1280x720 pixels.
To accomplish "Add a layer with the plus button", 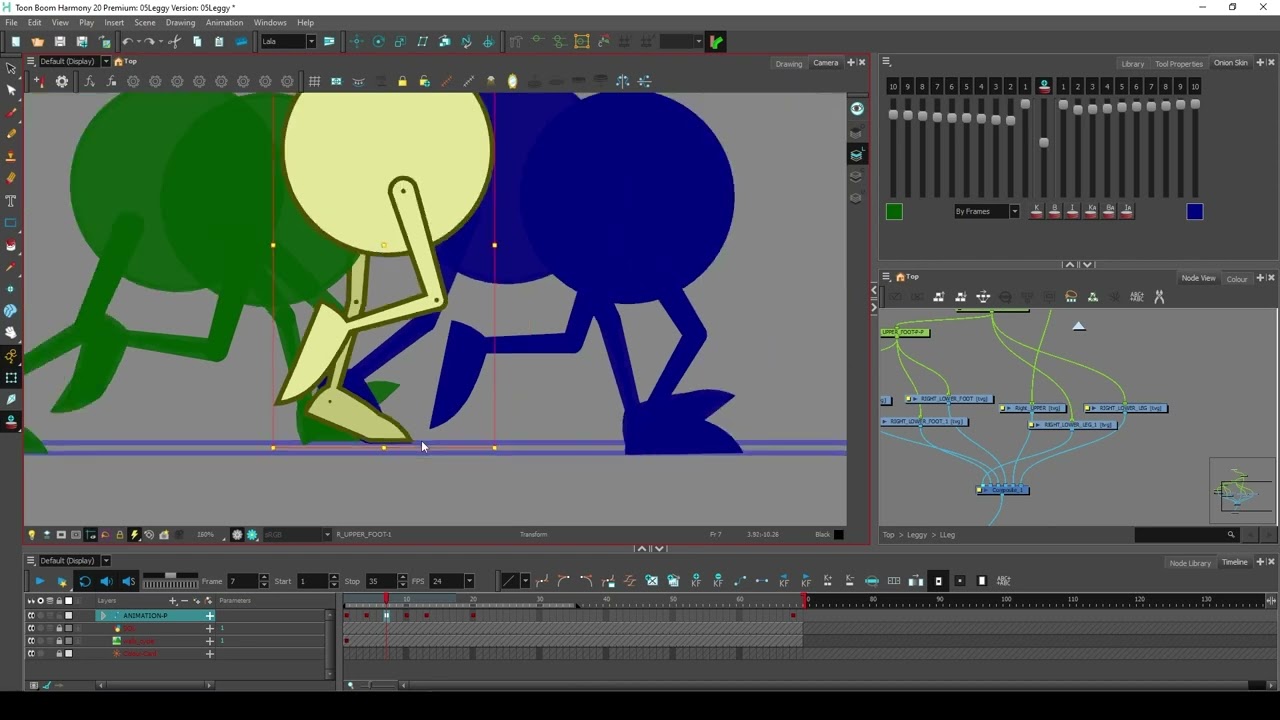I will pos(172,601).
